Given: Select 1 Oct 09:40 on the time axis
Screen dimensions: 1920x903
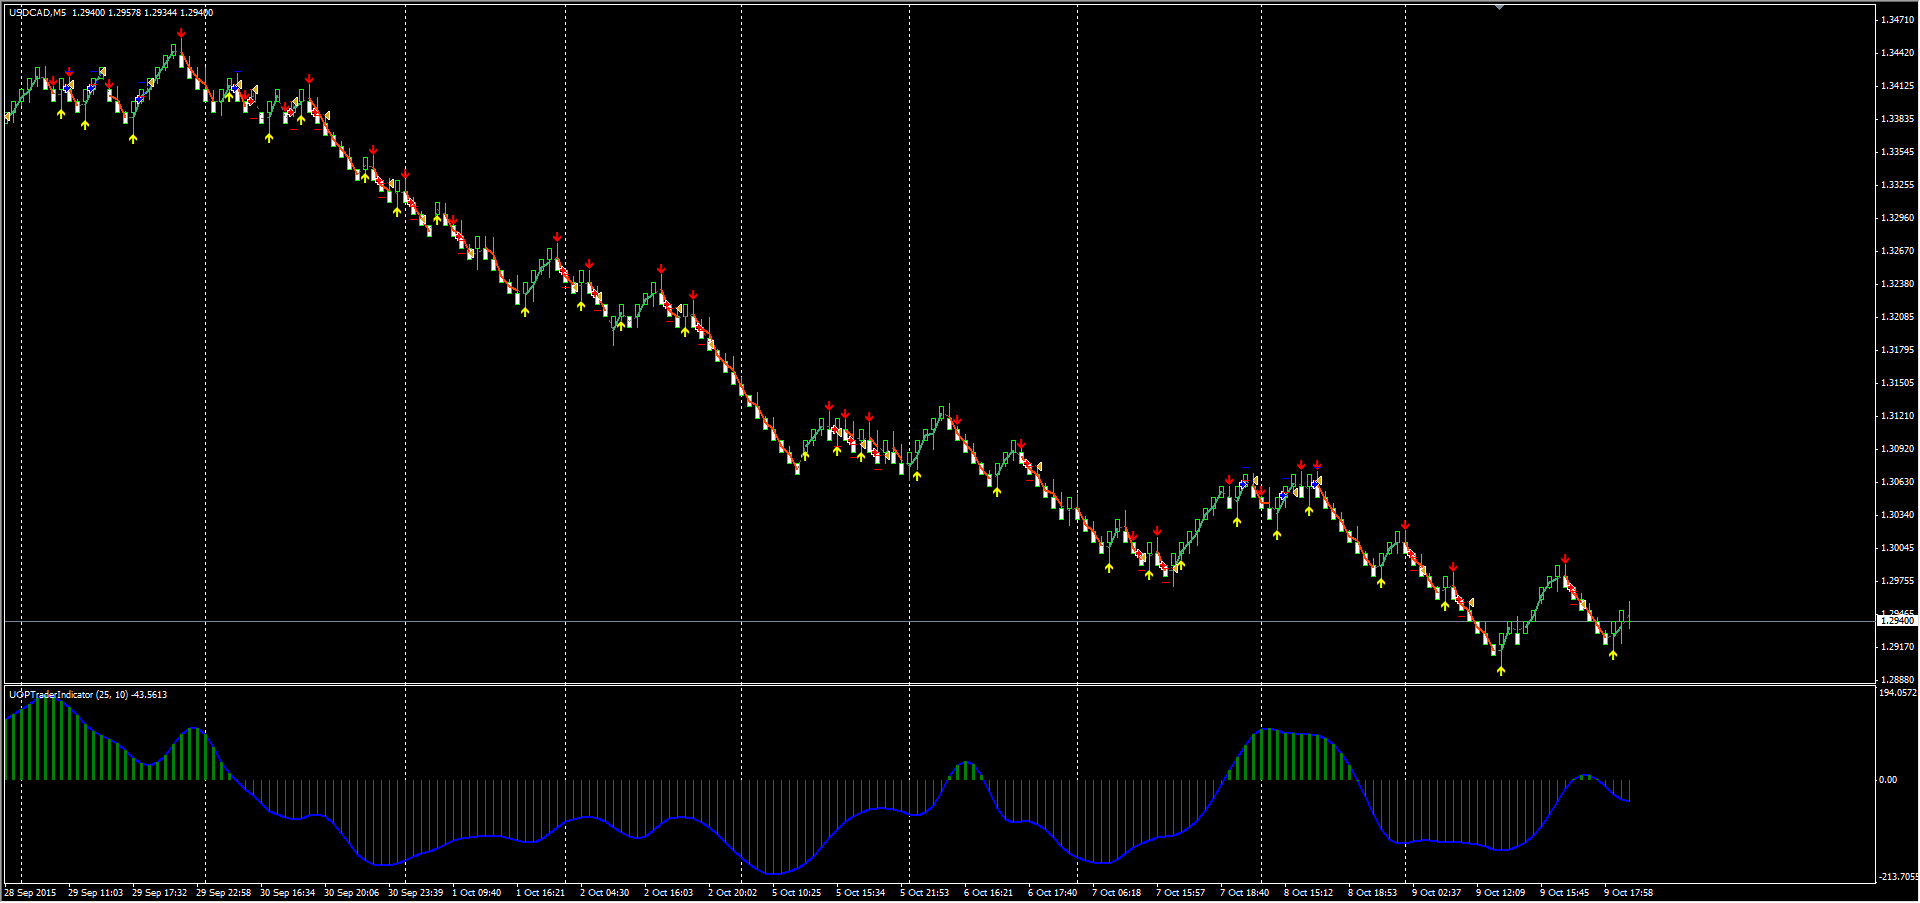Looking at the screenshot, I should click(x=477, y=893).
